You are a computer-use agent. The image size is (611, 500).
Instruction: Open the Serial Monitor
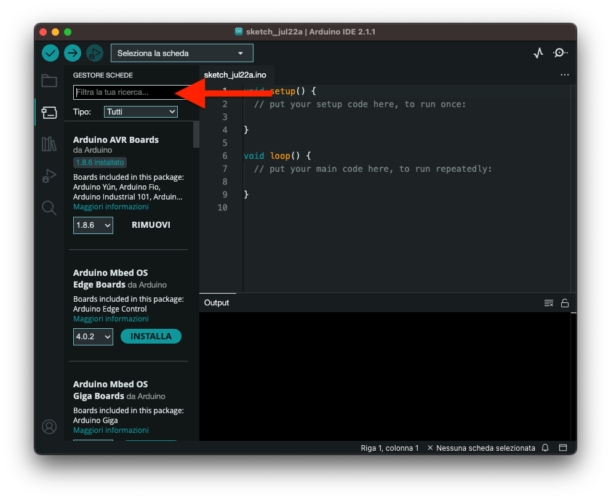[x=561, y=53]
